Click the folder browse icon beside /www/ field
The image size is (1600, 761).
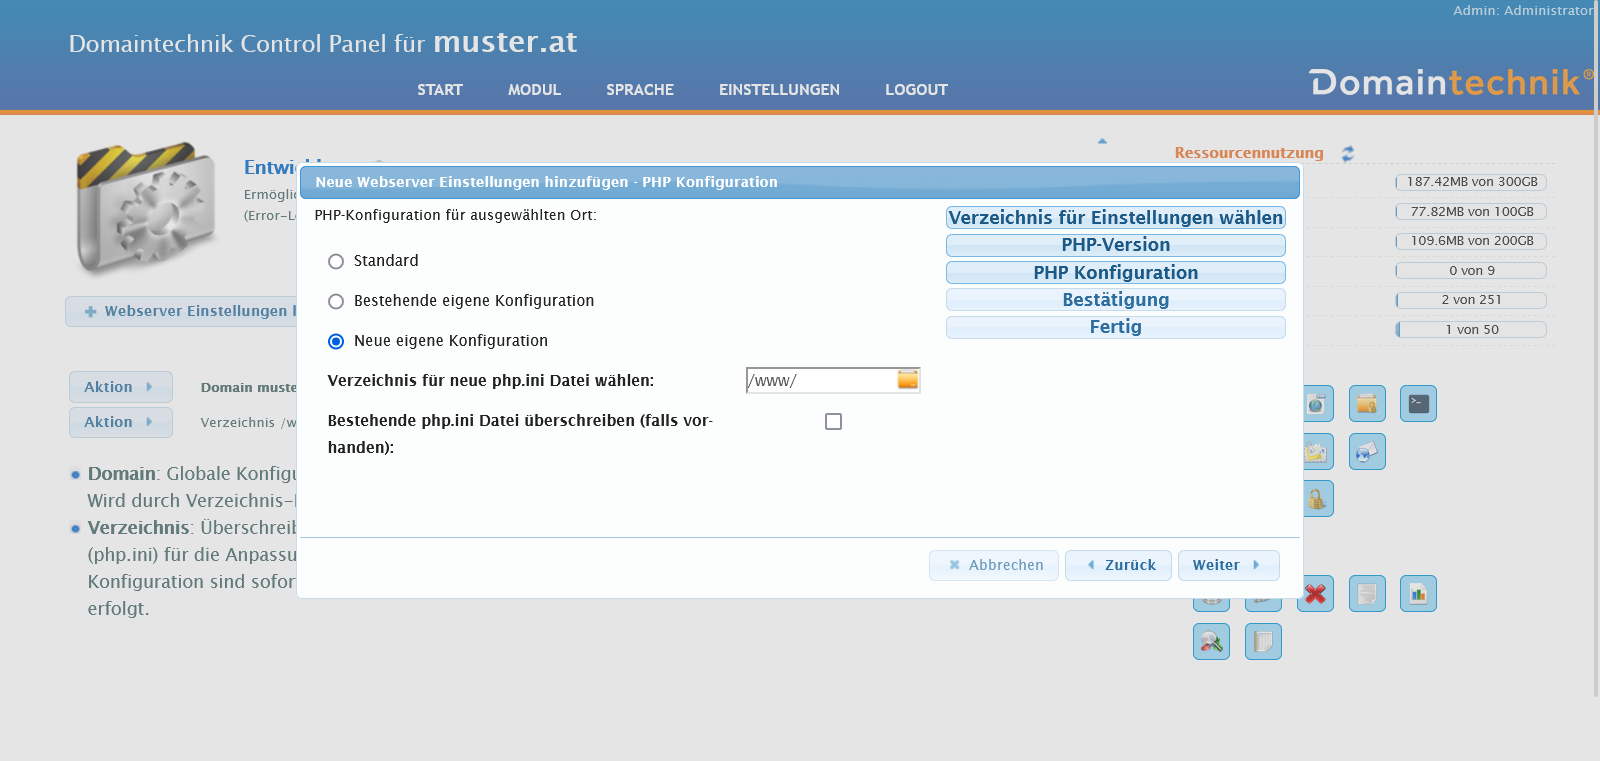click(x=907, y=380)
